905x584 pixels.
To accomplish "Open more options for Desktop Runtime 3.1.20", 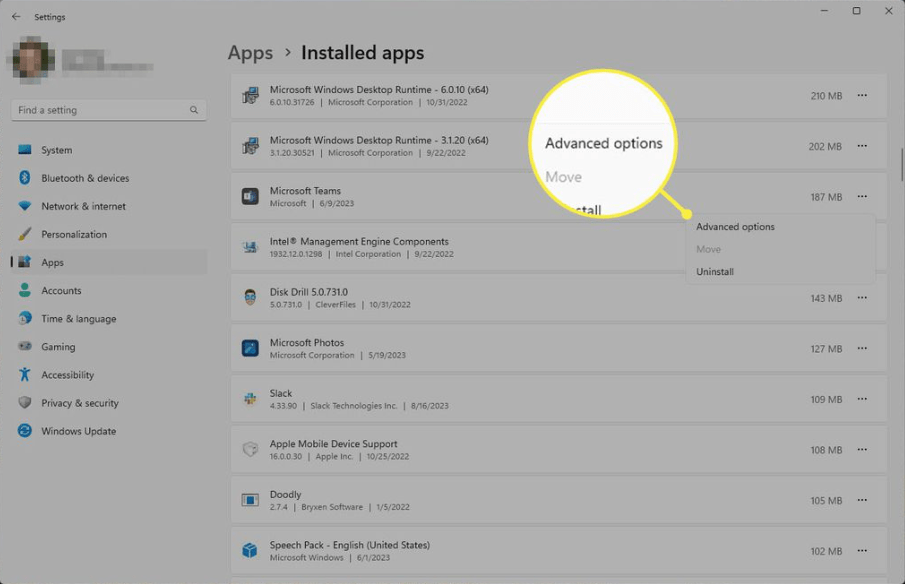I will click(x=862, y=146).
